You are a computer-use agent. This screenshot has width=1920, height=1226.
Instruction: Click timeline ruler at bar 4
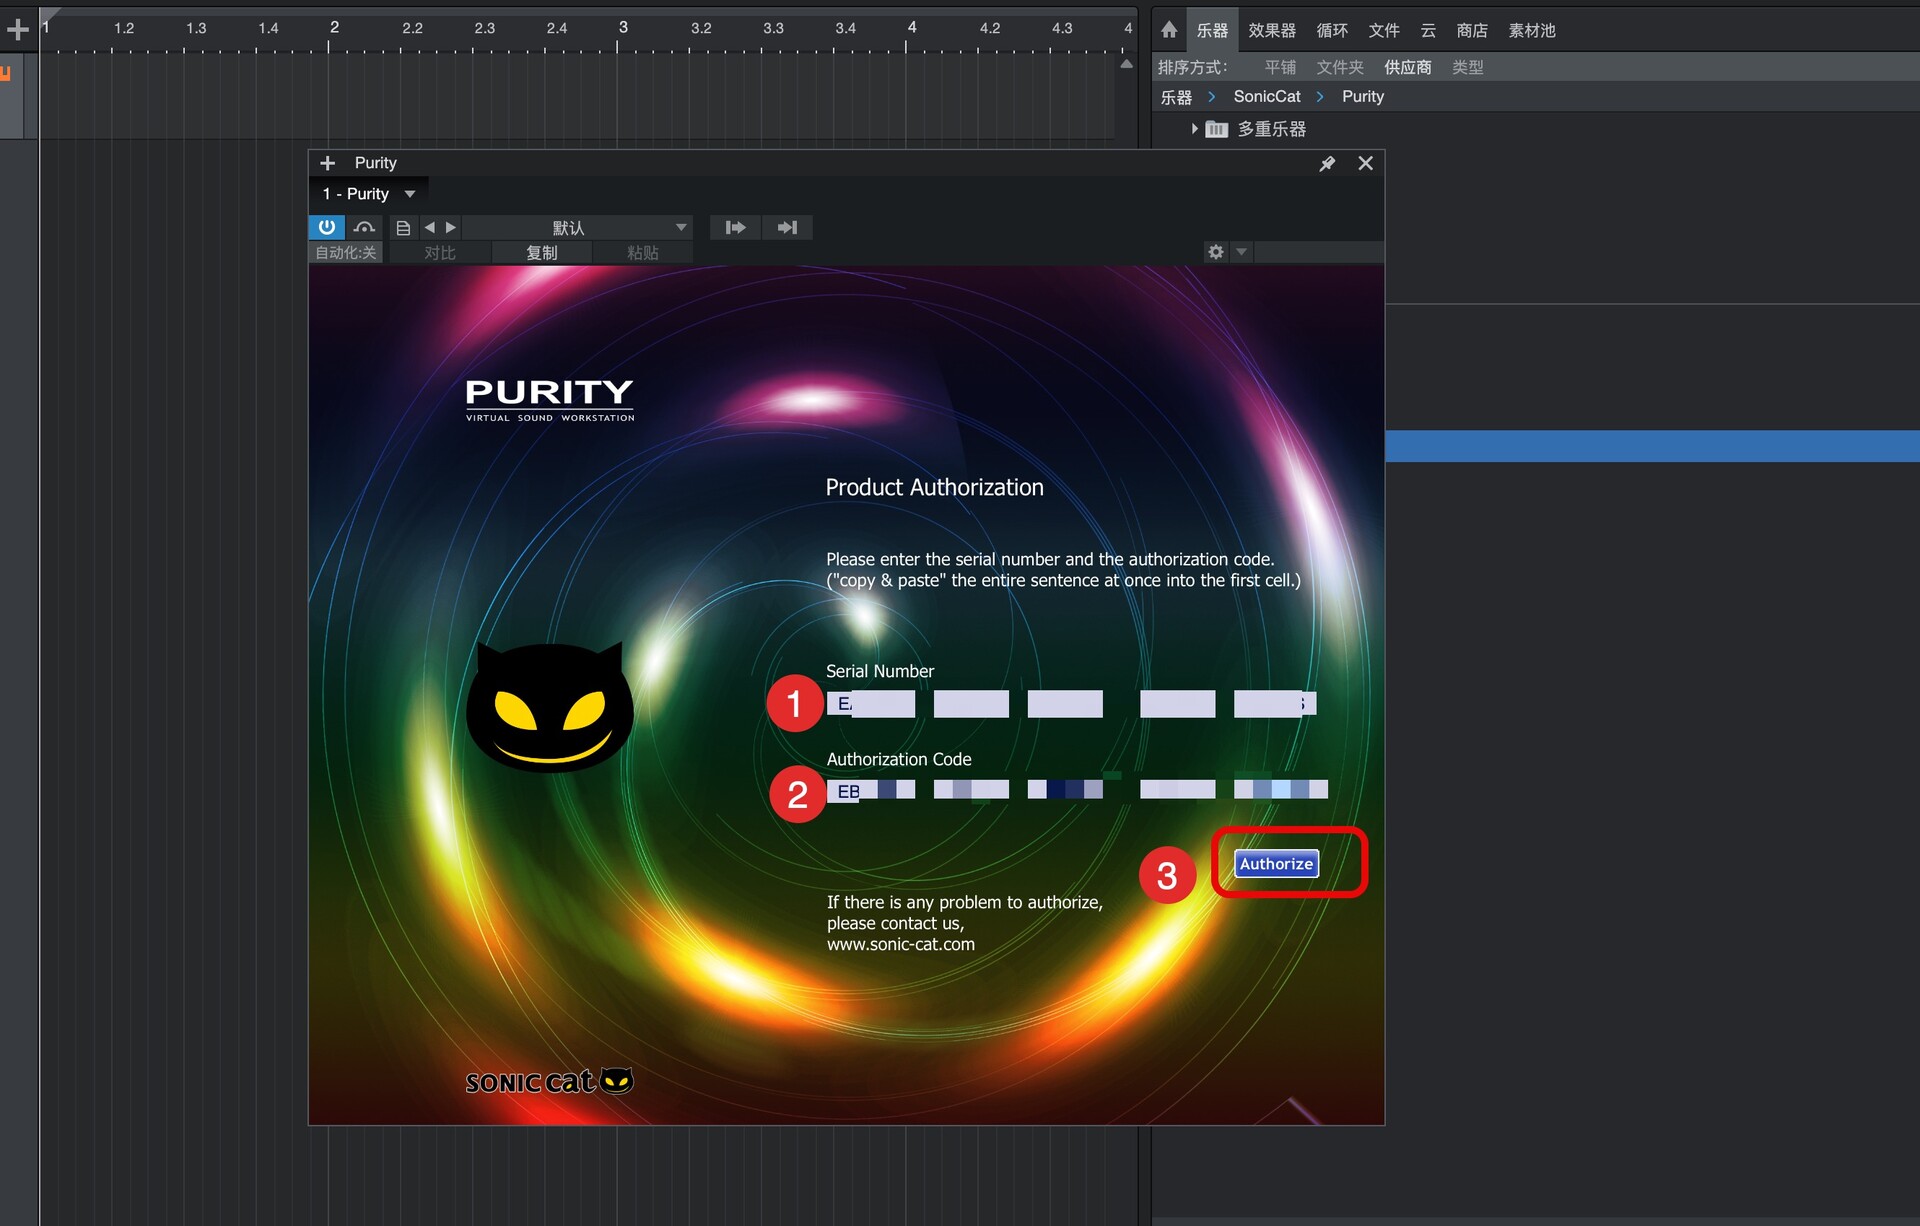912,28
